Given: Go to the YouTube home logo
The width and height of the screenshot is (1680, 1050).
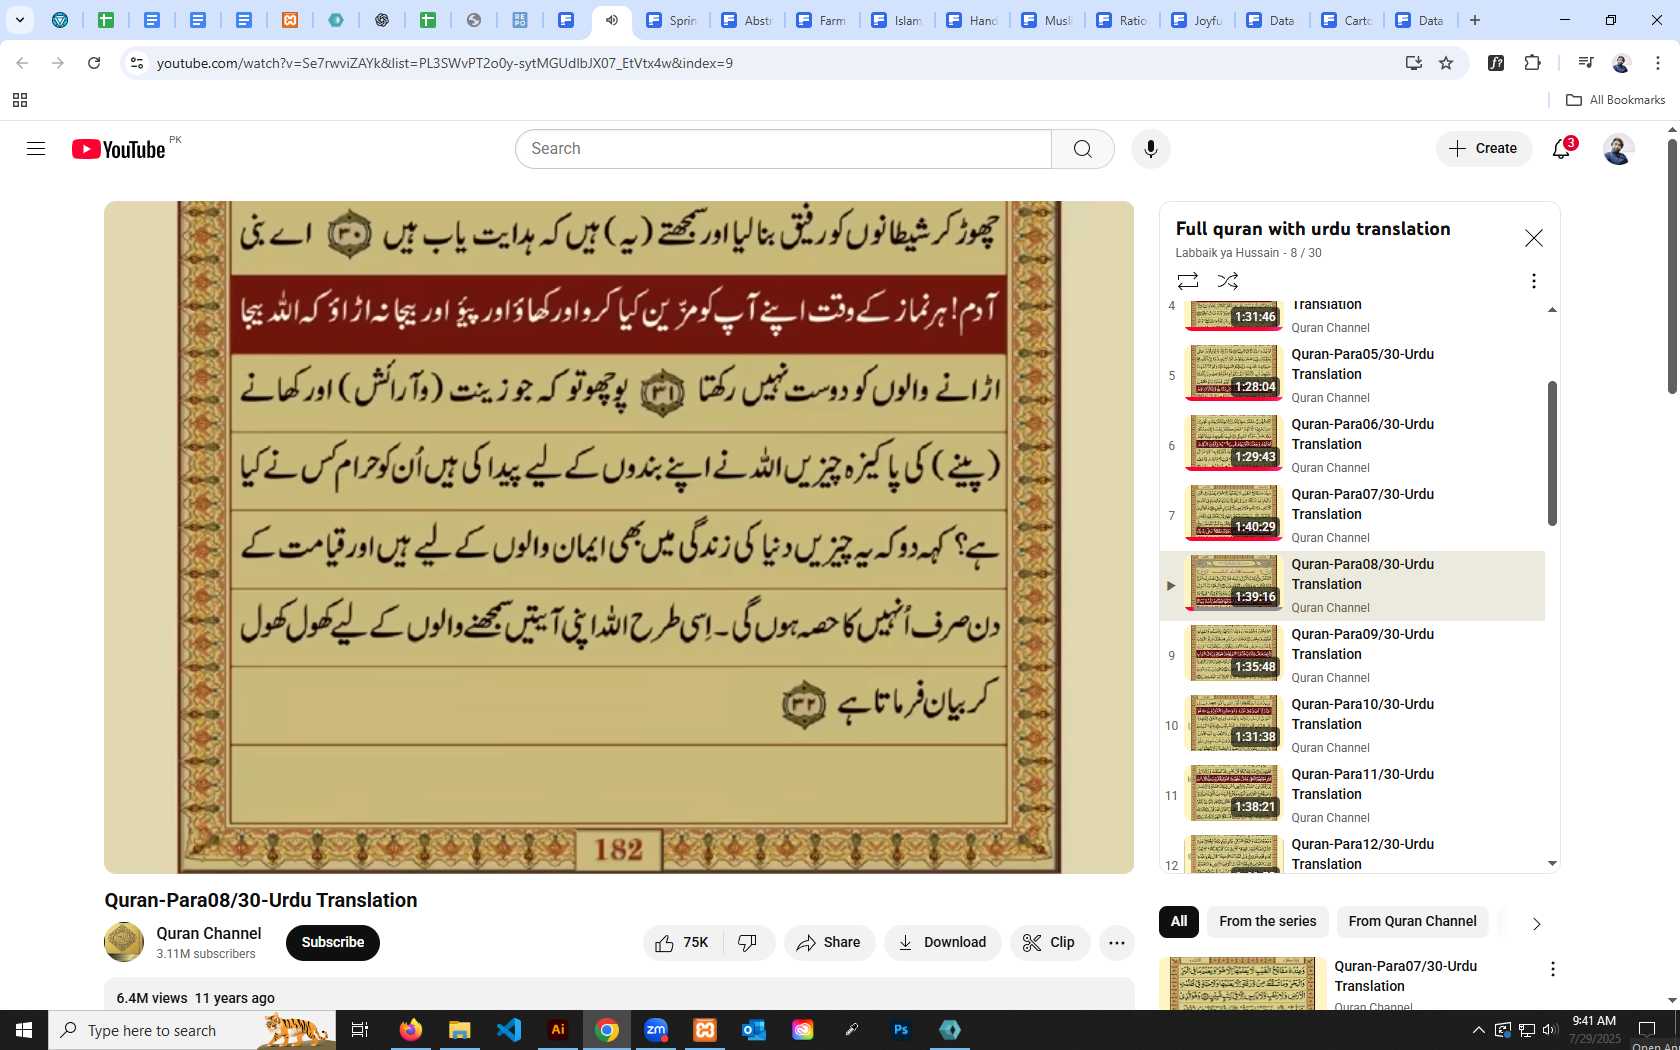Looking at the screenshot, I should tap(118, 149).
